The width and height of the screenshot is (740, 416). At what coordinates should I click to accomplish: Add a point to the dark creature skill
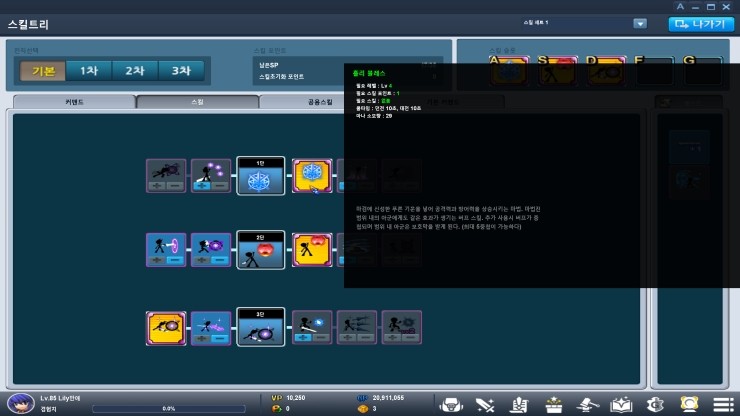157,186
